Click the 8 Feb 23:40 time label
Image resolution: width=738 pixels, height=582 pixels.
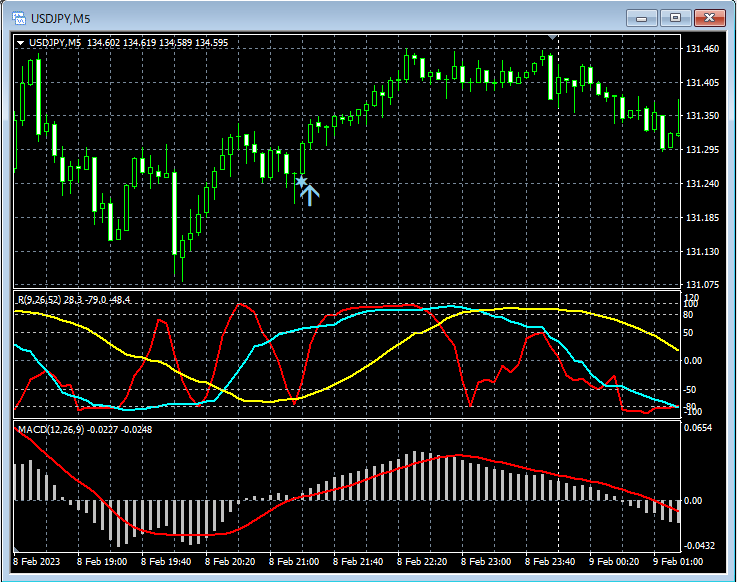point(550,562)
